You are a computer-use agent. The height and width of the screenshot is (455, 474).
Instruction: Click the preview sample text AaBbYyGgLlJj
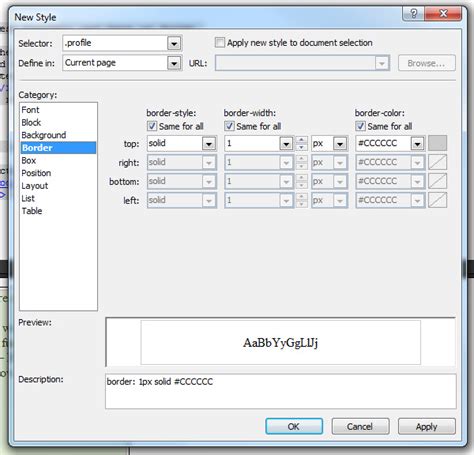[x=280, y=343]
